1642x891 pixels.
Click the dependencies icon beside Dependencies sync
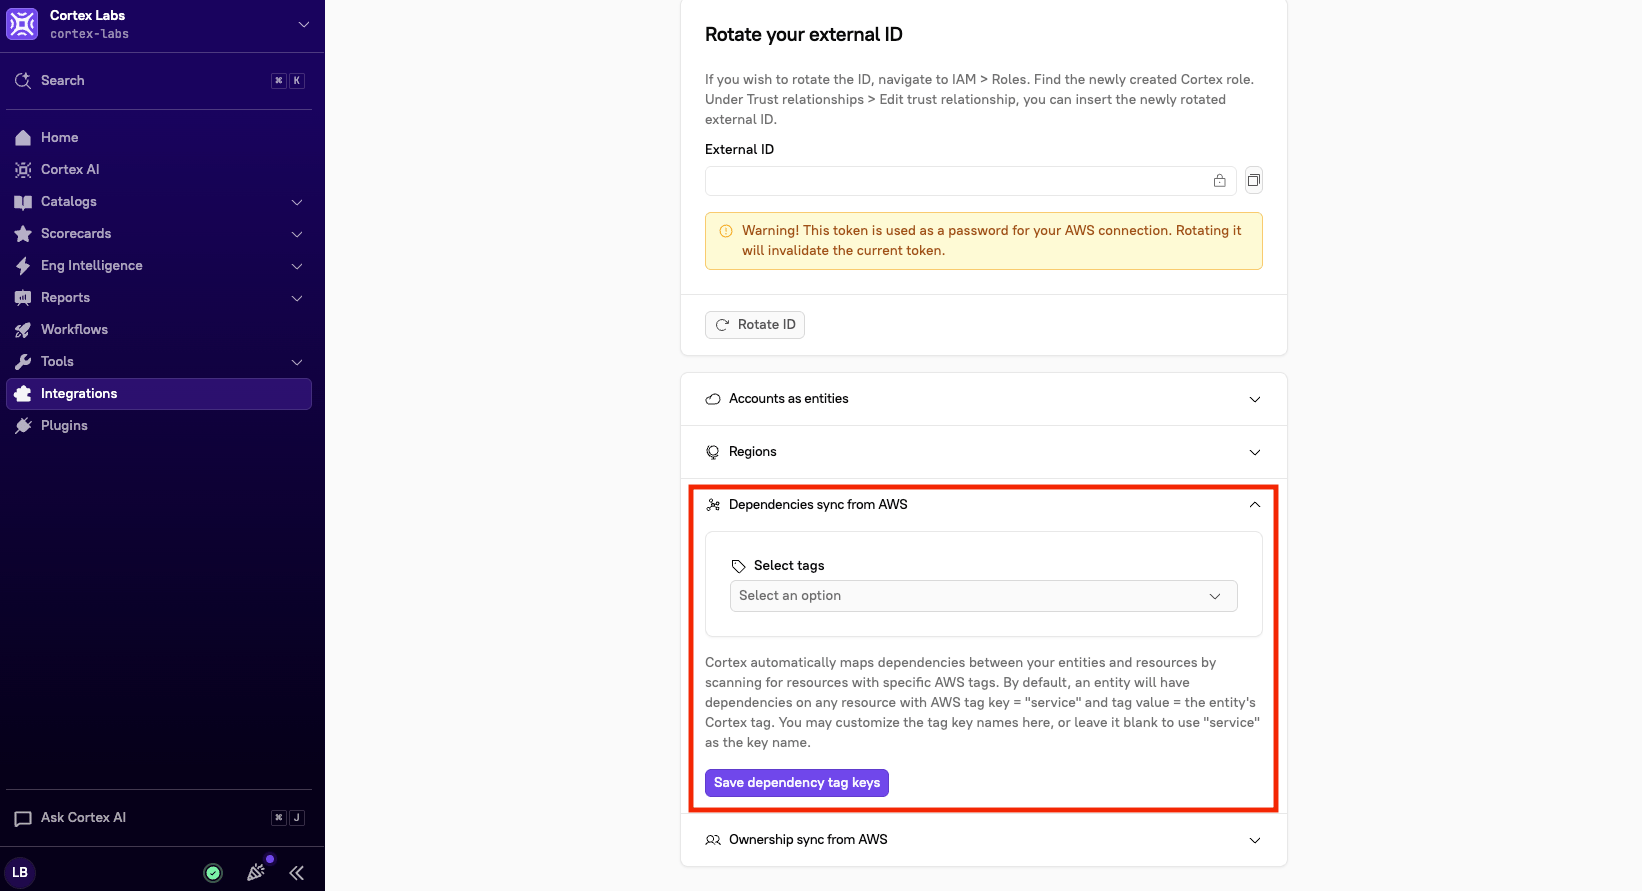pos(713,505)
